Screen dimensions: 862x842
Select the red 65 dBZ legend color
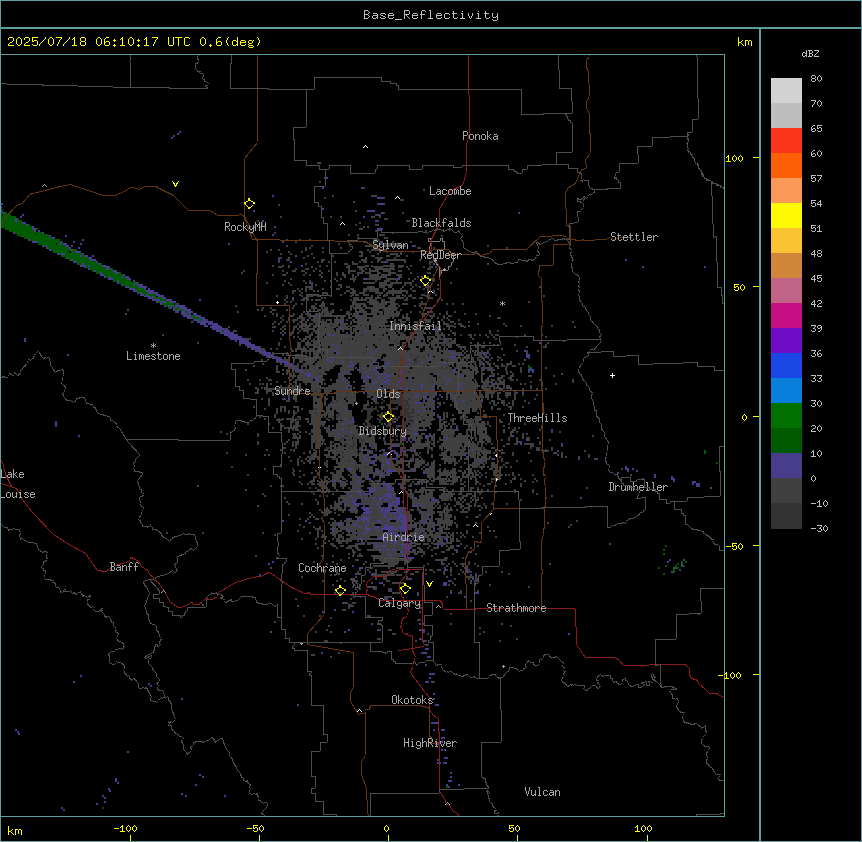pyautogui.click(x=786, y=140)
